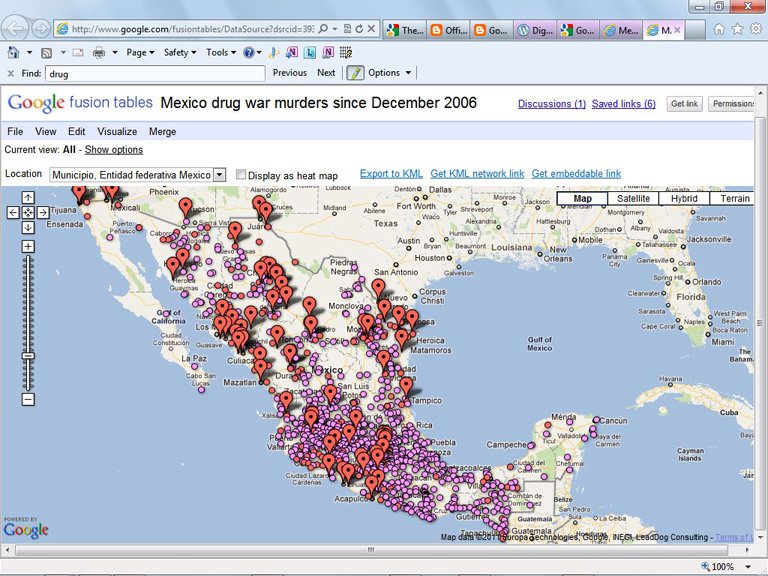Click the Permissions button
Image resolution: width=768 pixels, height=576 pixels.
pyautogui.click(x=731, y=104)
